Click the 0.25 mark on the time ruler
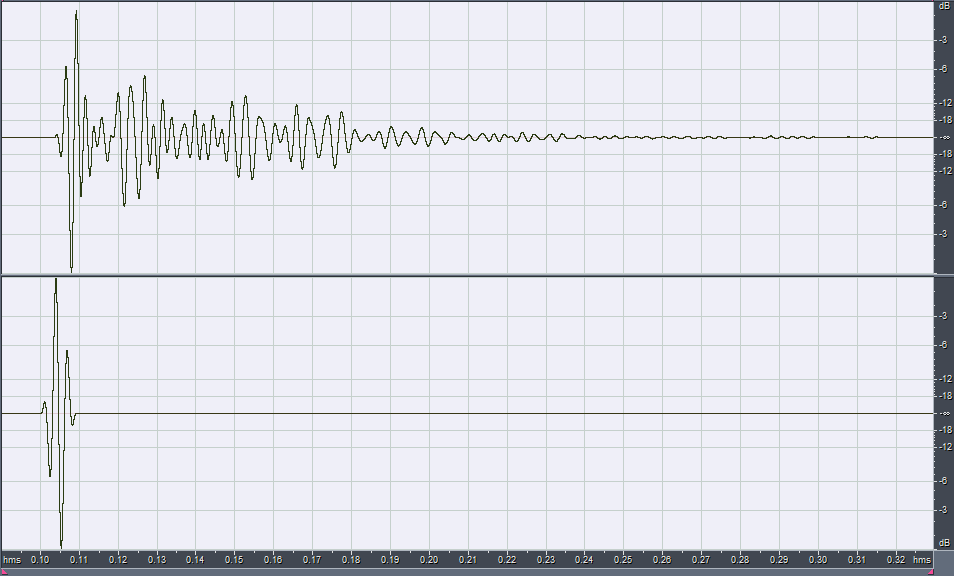 pyautogui.click(x=623, y=560)
